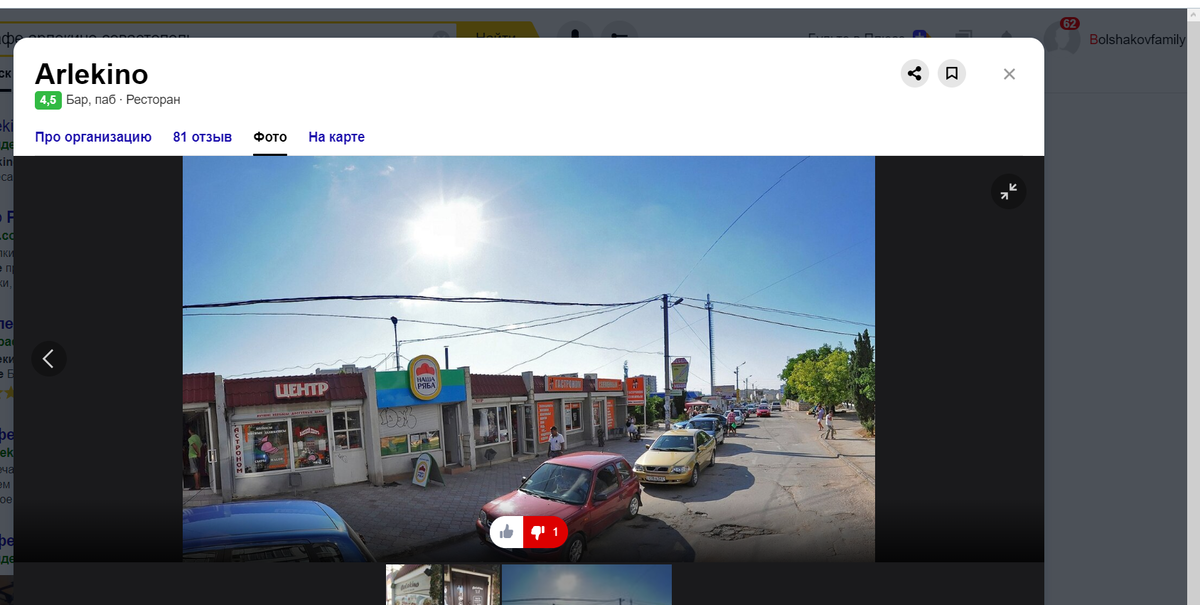Click the Arlekino title heading

[91, 73]
